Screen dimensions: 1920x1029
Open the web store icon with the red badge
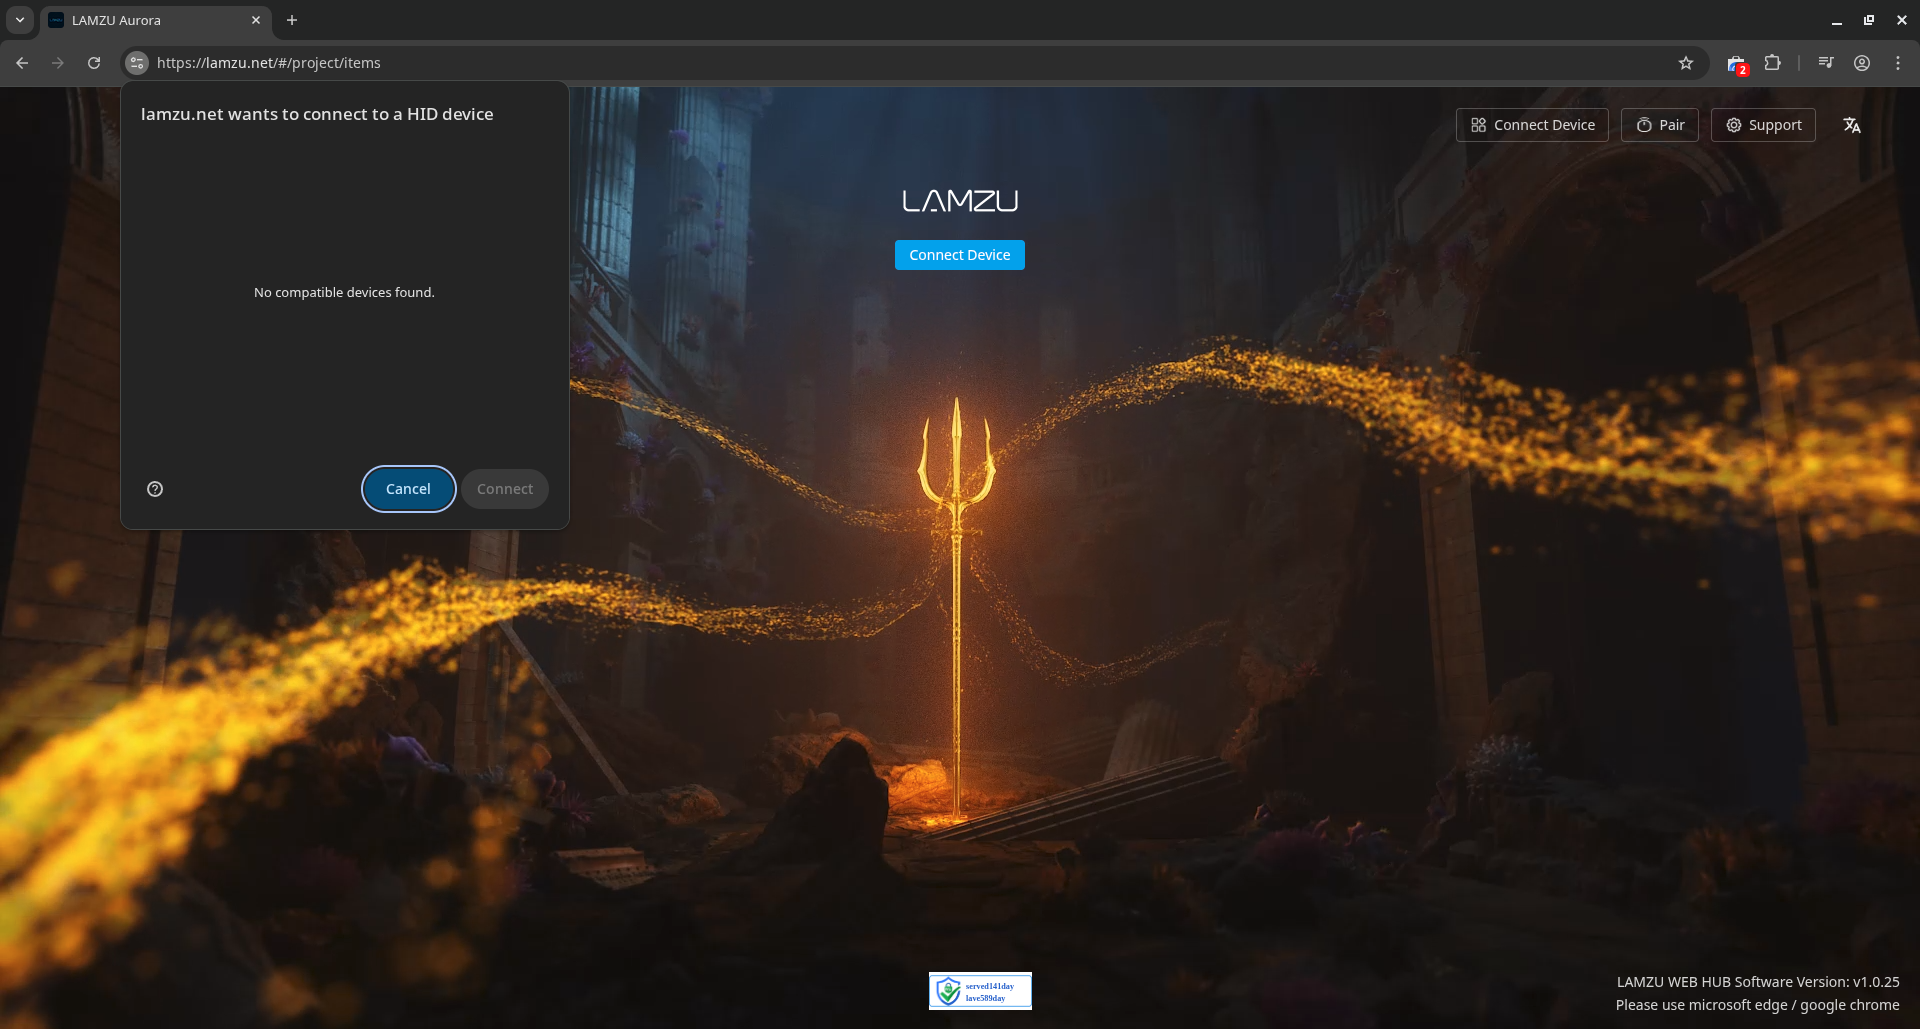coord(1737,63)
